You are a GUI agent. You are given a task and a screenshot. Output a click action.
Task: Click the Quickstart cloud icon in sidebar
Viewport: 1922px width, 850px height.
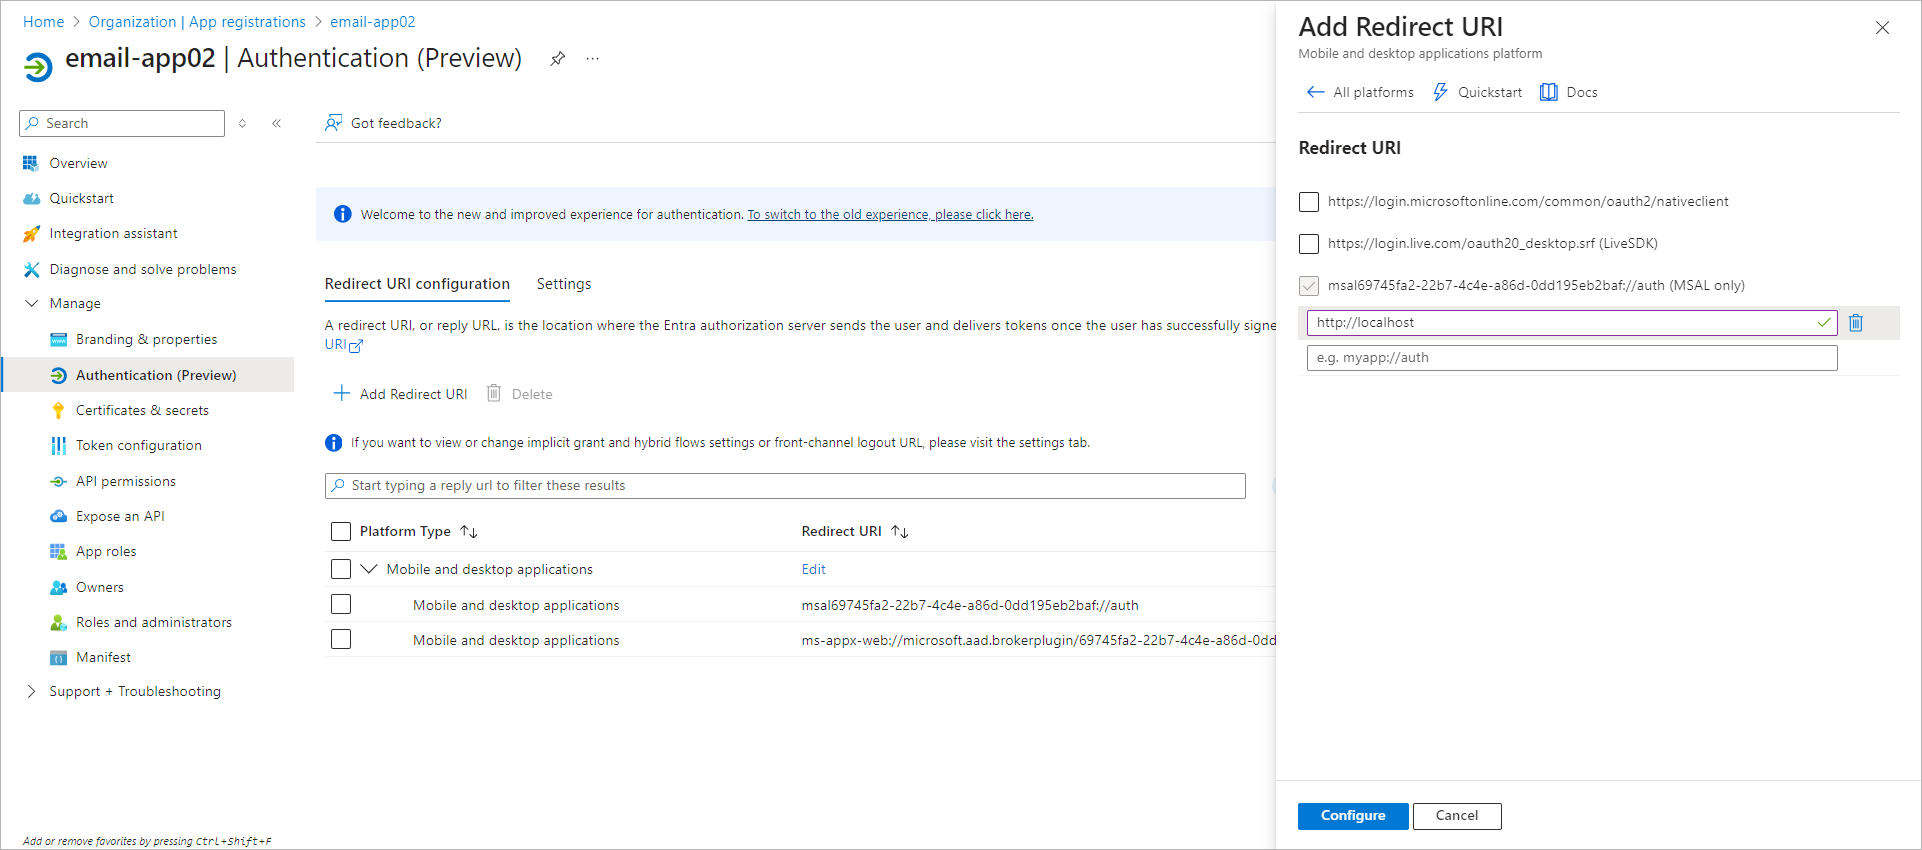pos(31,198)
